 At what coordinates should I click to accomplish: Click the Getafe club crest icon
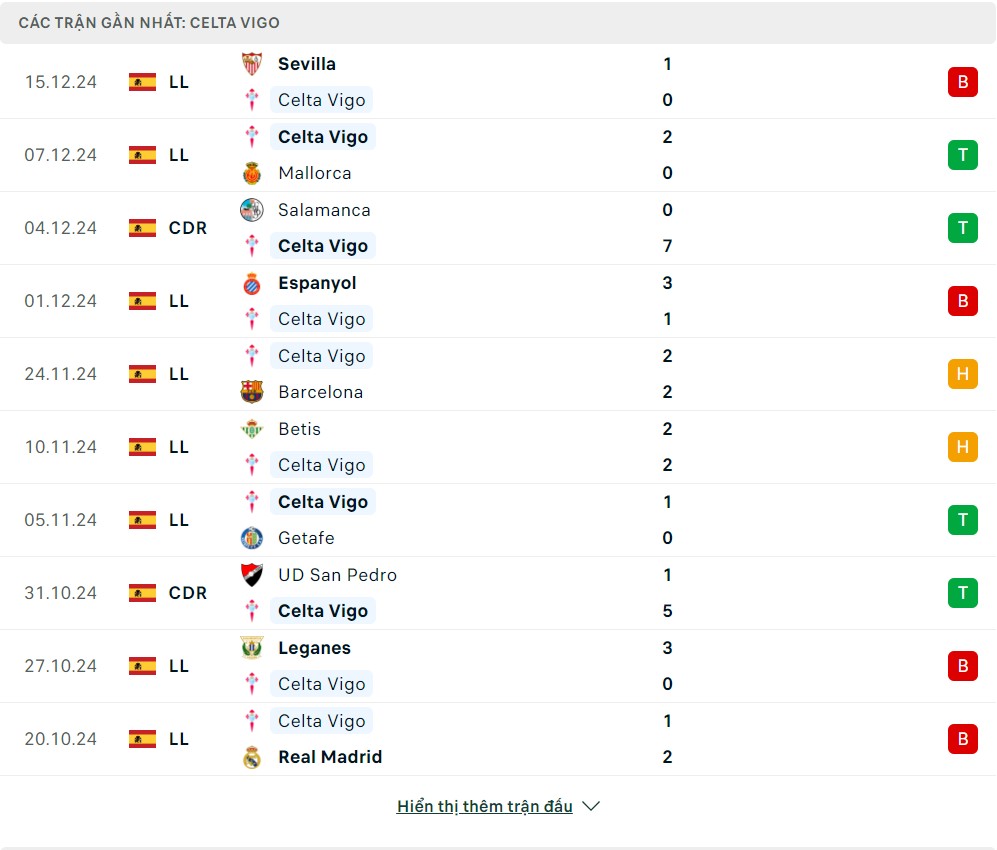click(252, 538)
